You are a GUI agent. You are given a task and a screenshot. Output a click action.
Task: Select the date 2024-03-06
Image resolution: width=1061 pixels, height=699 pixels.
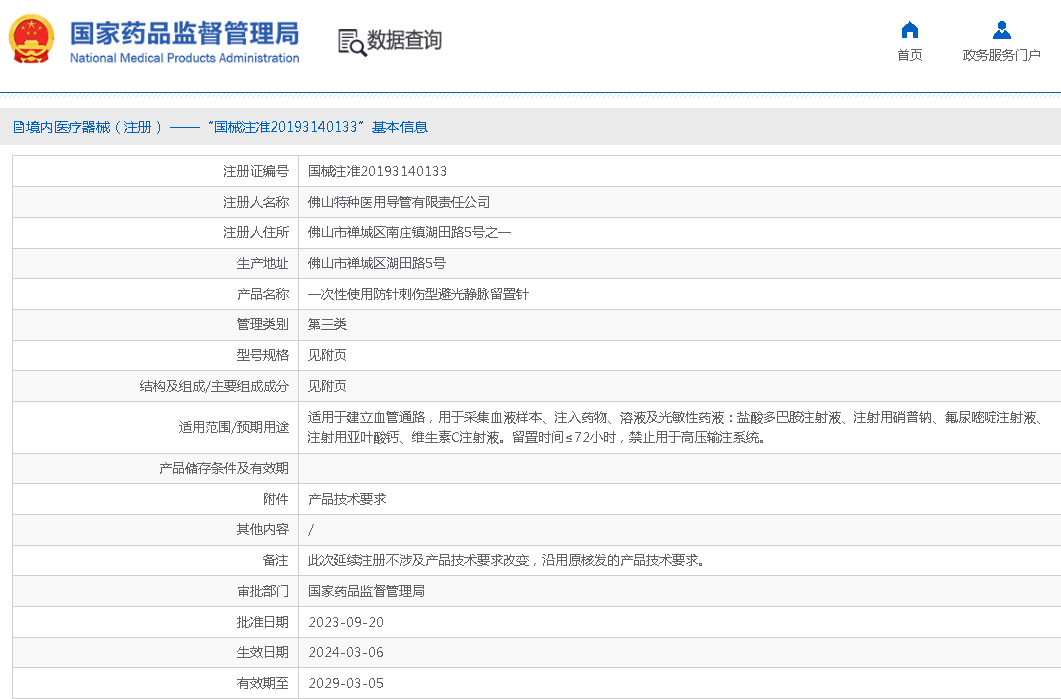346,653
